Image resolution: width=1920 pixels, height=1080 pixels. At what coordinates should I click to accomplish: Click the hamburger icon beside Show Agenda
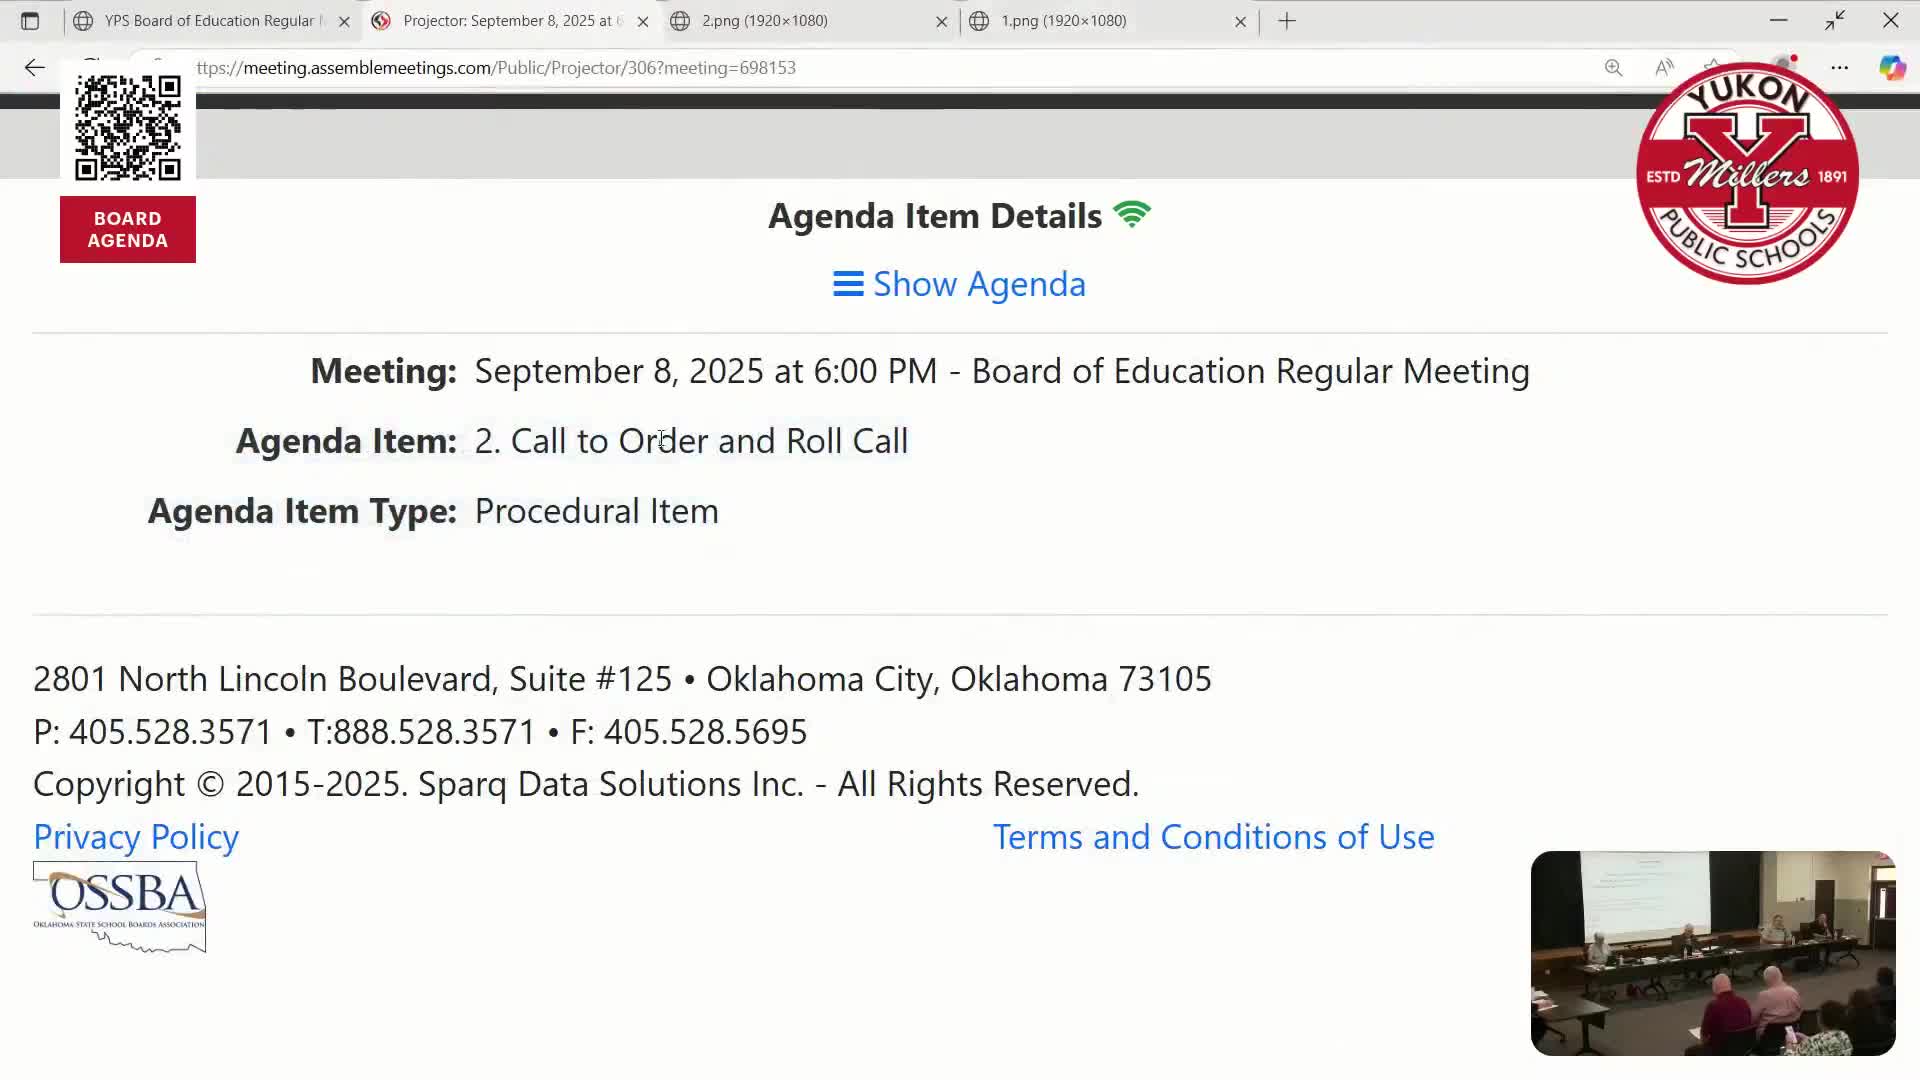(x=848, y=285)
